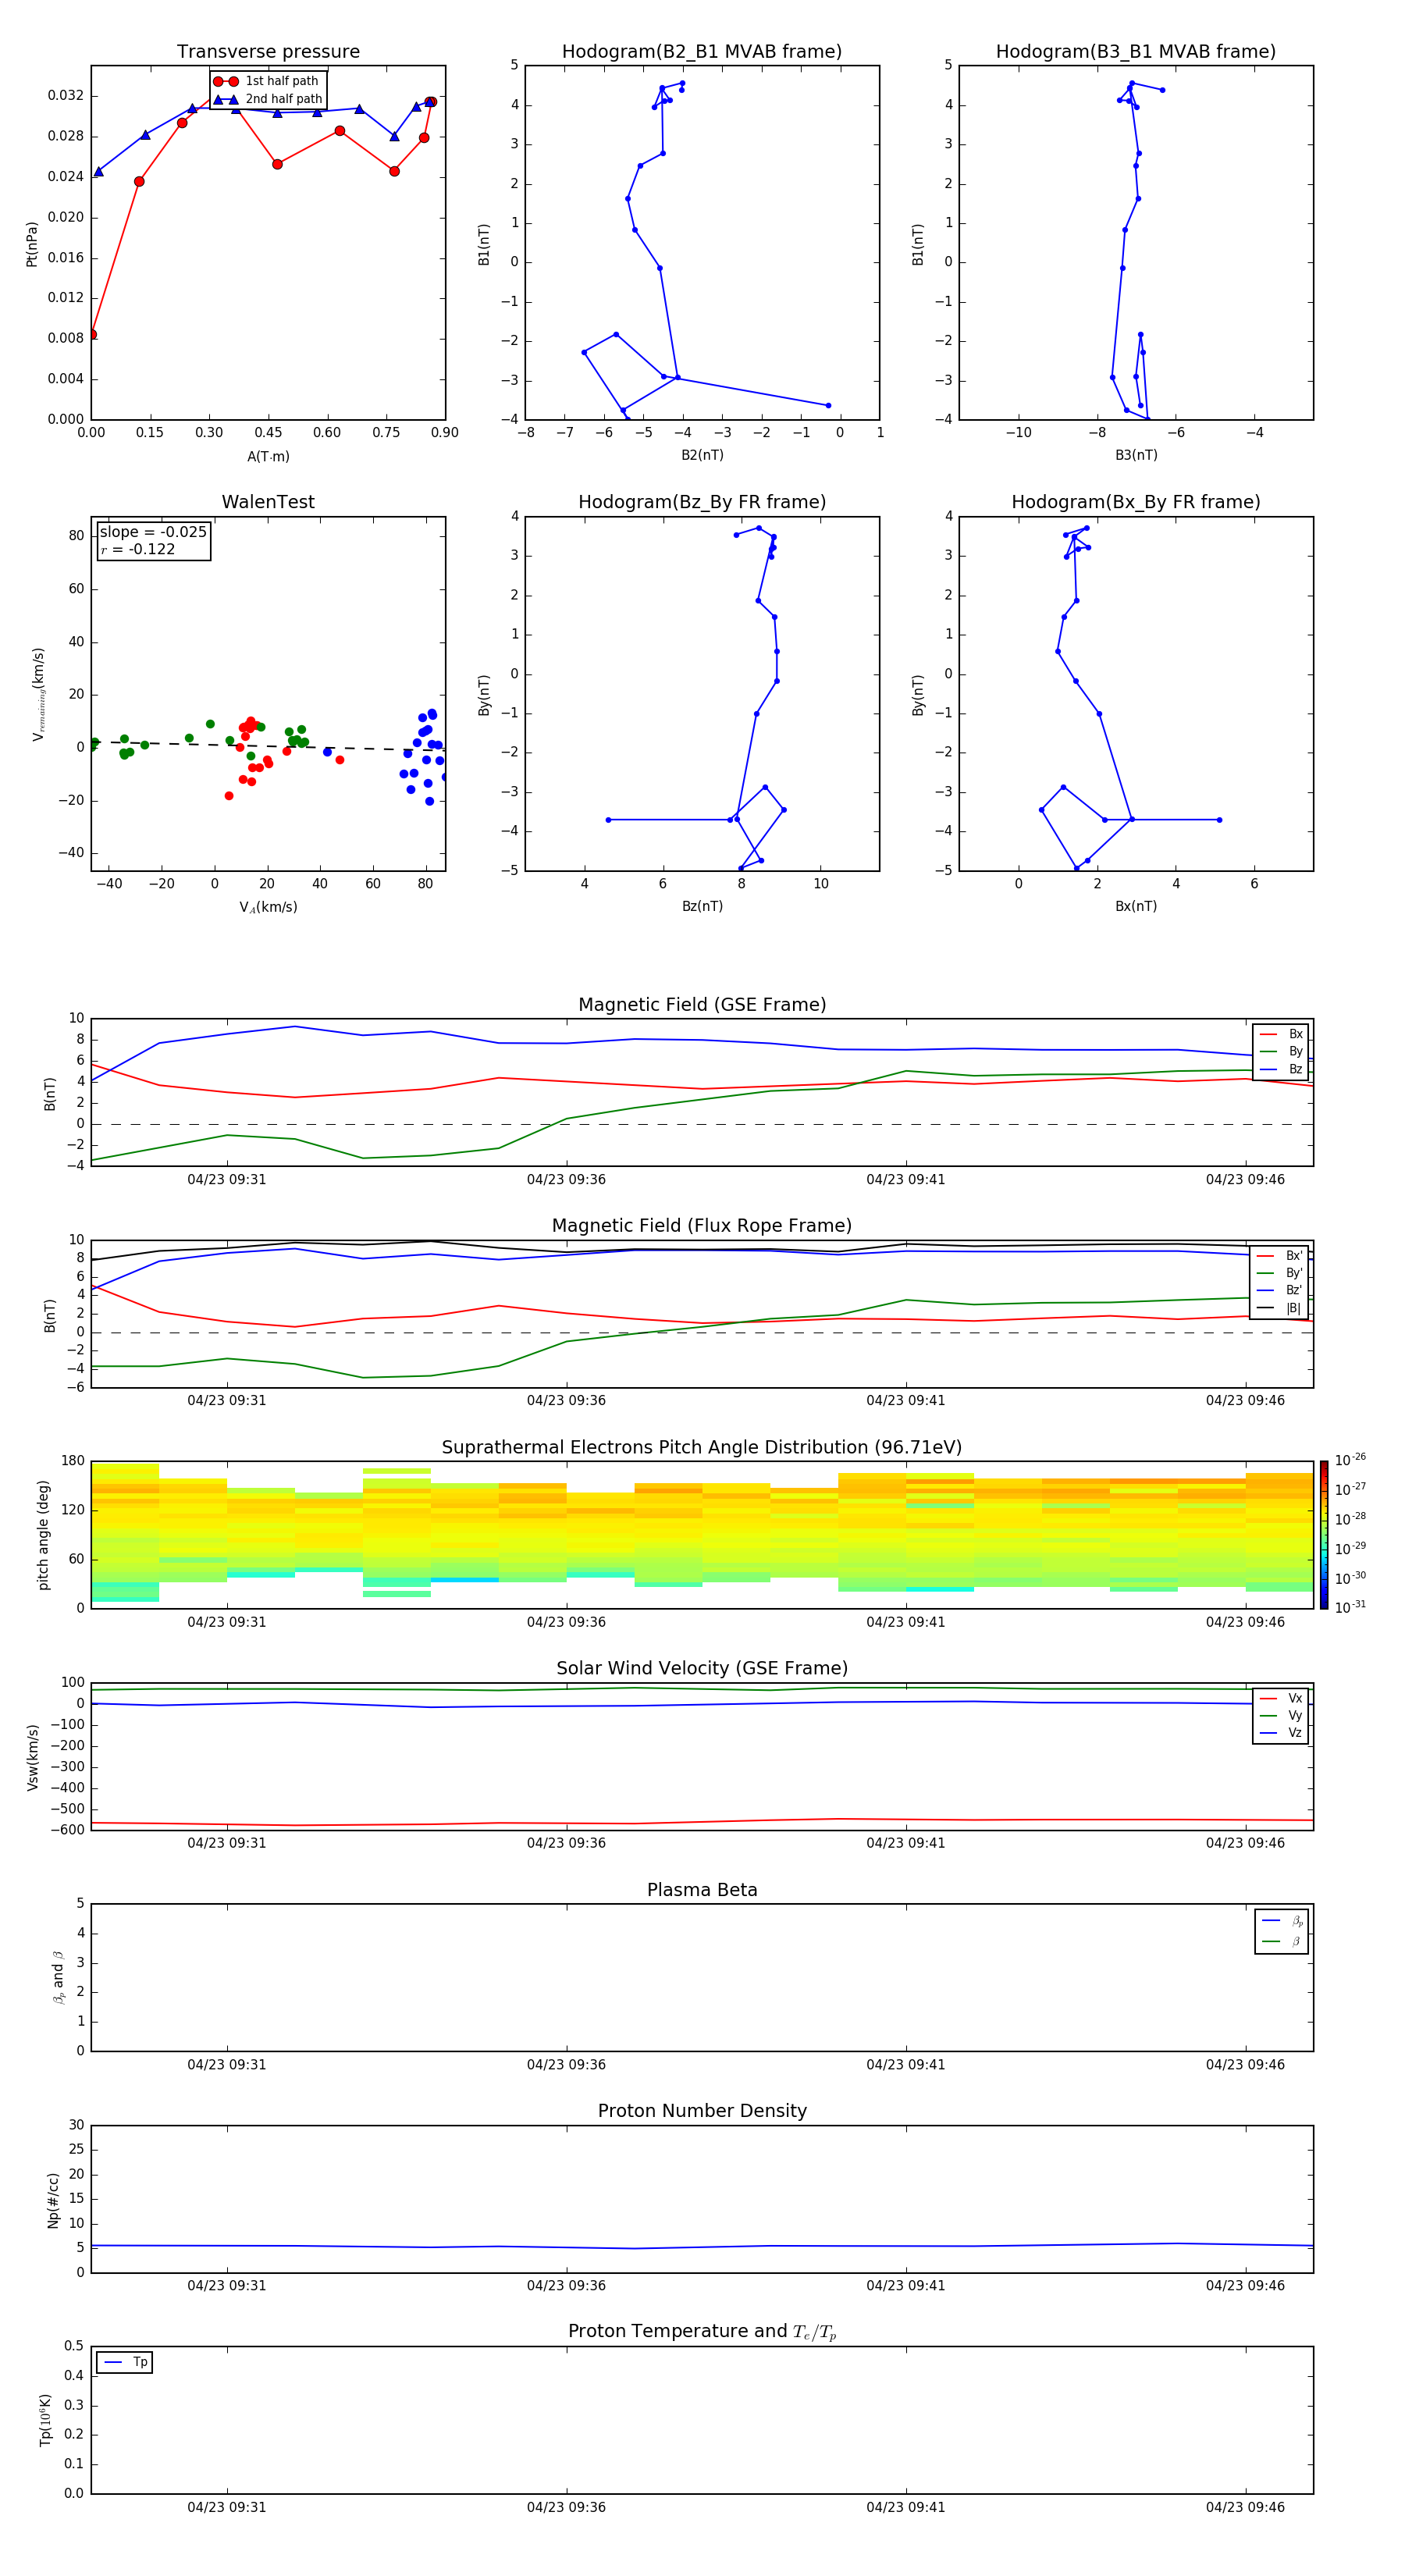The image size is (1405, 2576).
Task: Click the 'A(T·m)' x-axis label
Action: pyautogui.click(x=268, y=457)
